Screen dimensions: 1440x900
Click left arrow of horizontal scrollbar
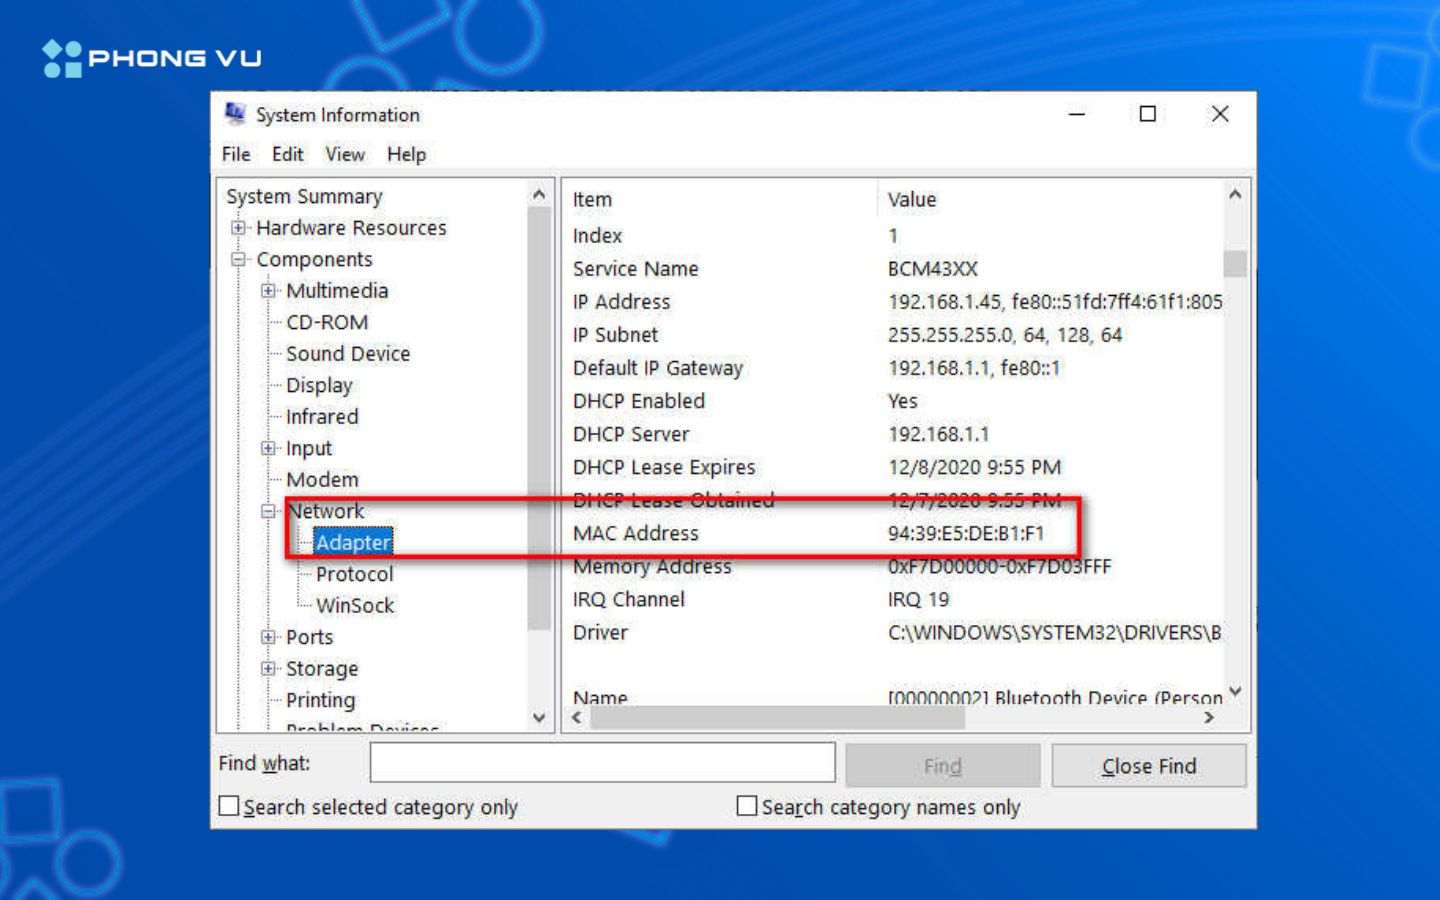[577, 718]
